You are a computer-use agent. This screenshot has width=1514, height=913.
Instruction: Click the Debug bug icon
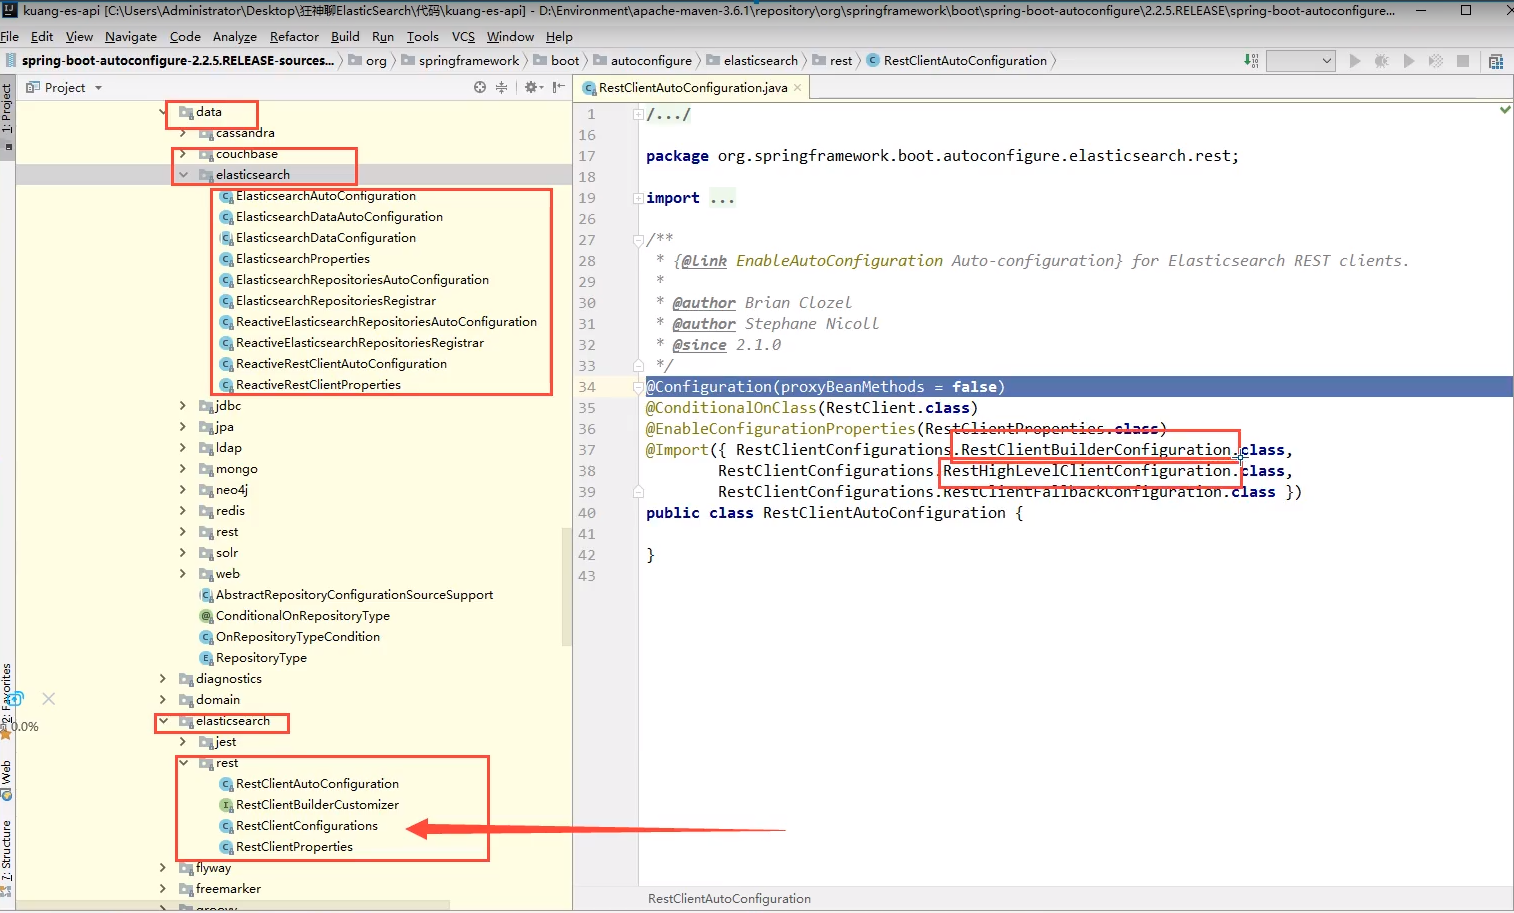pos(1382,61)
